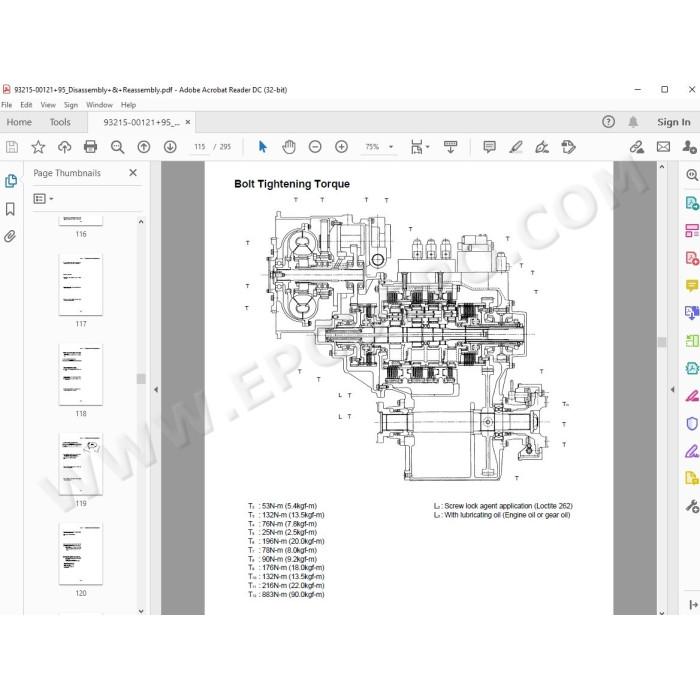700x700 pixels.
Task: Add a comment with the sticky note icon
Action: tap(489, 147)
